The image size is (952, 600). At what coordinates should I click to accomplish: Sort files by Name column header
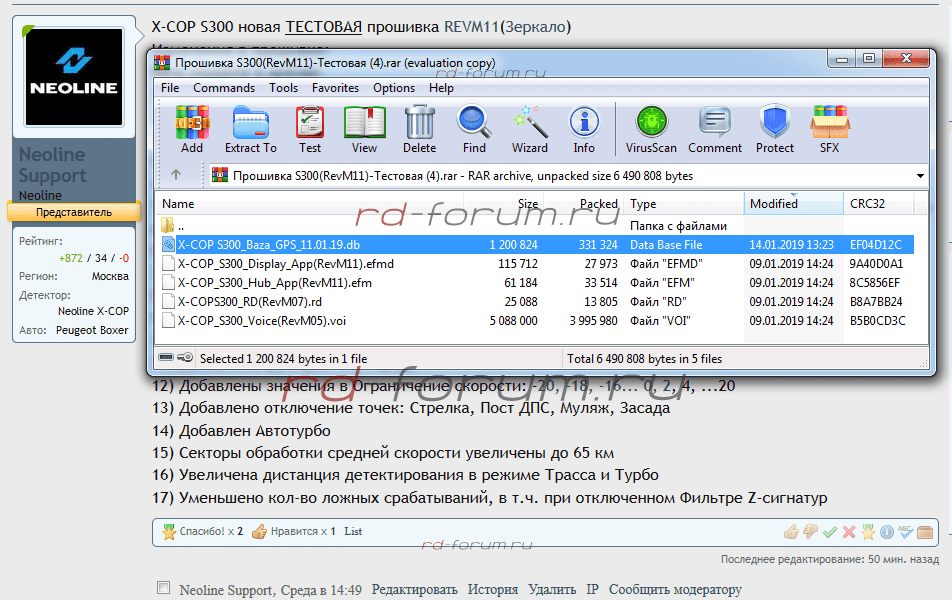(178, 203)
